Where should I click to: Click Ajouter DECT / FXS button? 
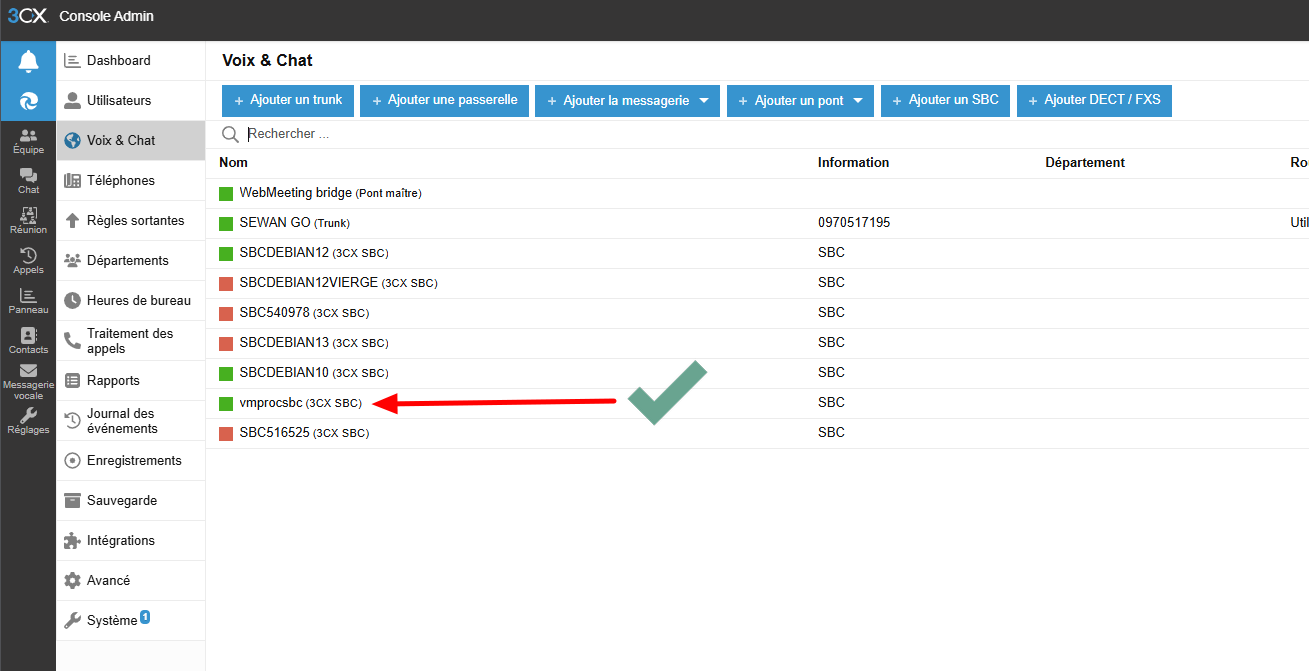1094,100
